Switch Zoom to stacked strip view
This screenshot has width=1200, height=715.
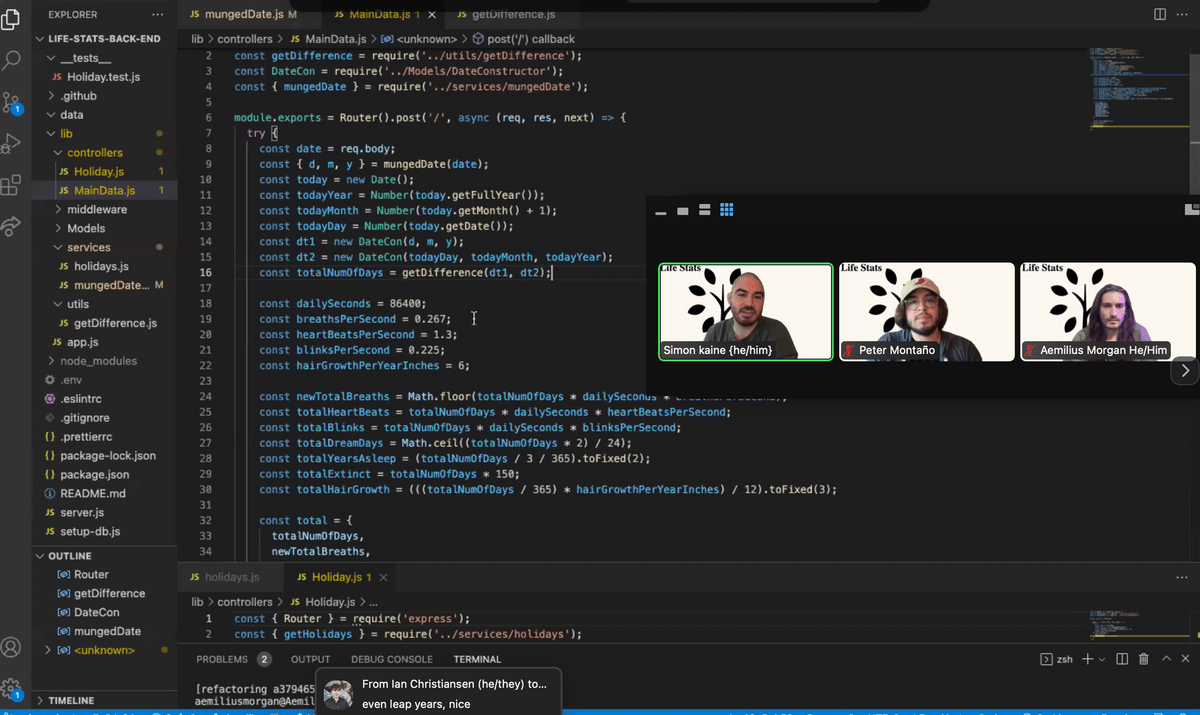coord(705,210)
